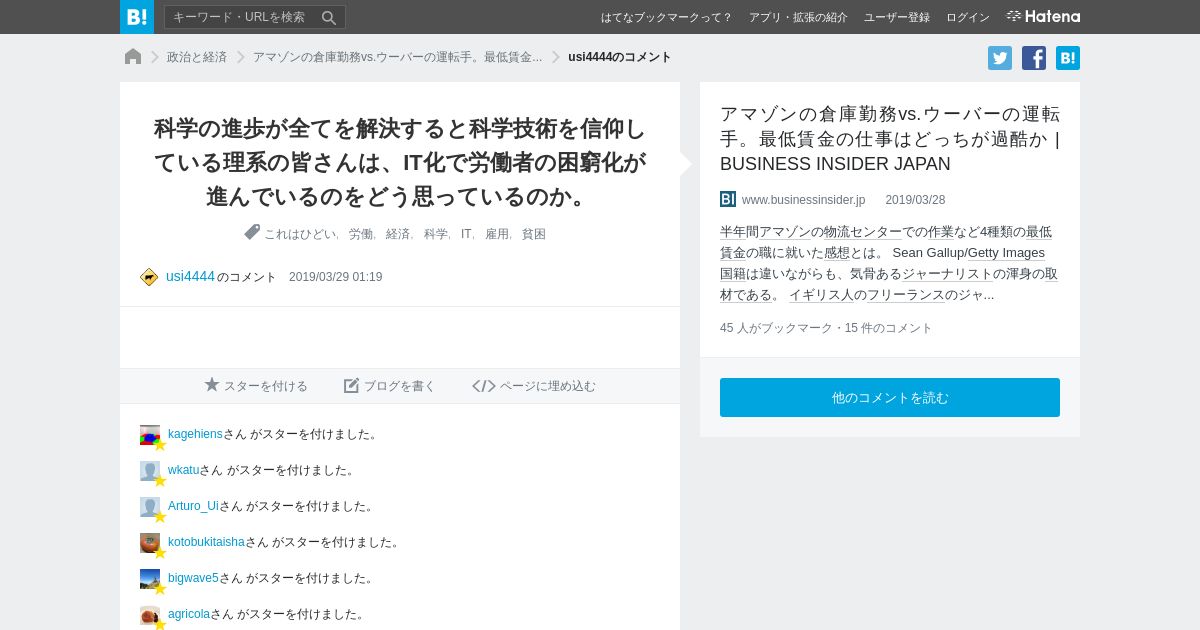Open wkatu profile link
The image size is (1200, 630).
point(183,470)
